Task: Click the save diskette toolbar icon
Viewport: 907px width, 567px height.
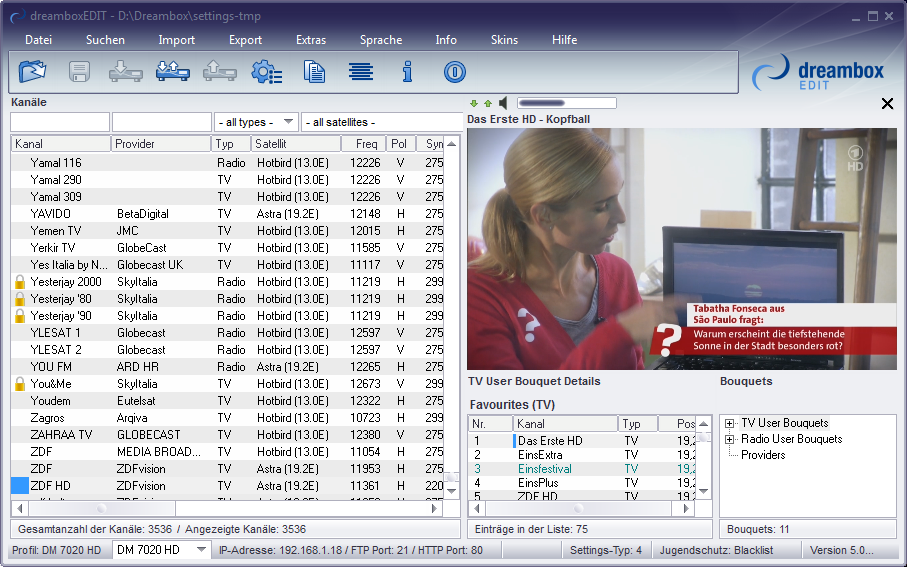Action: pyautogui.click(x=79, y=72)
